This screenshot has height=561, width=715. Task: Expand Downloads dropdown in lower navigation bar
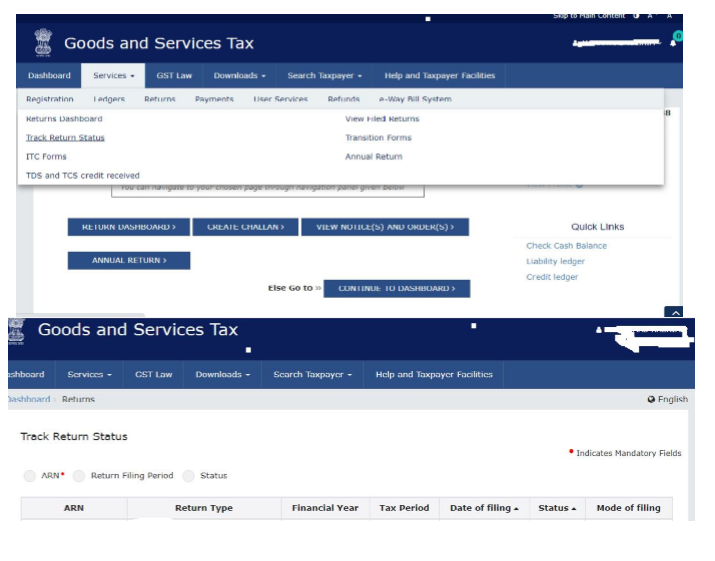click(223, 374)
